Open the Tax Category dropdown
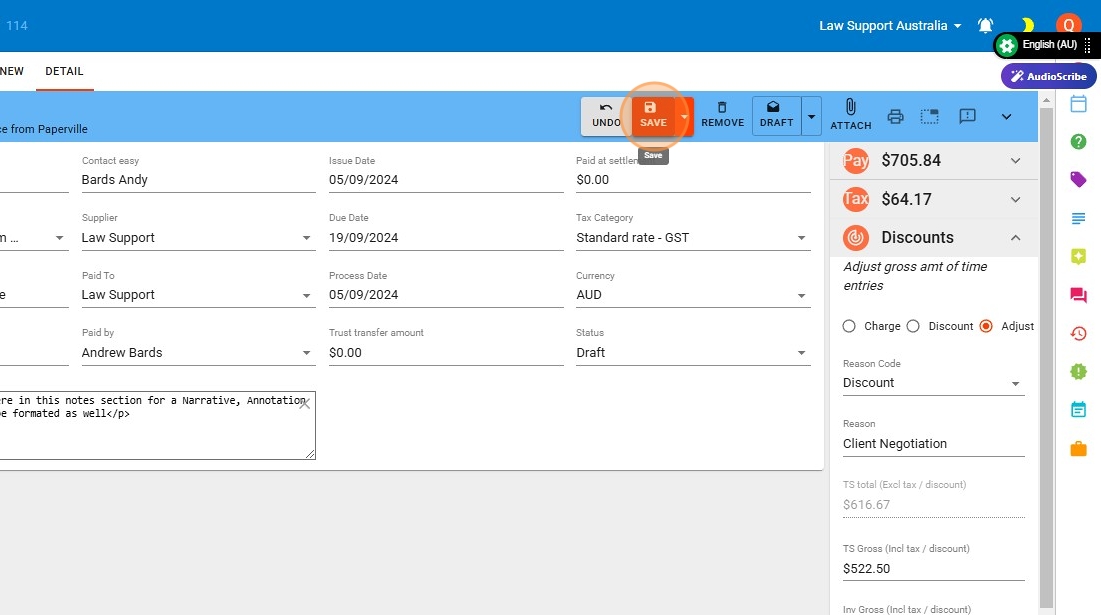The image size is (1101, 615). click(692, 238)
